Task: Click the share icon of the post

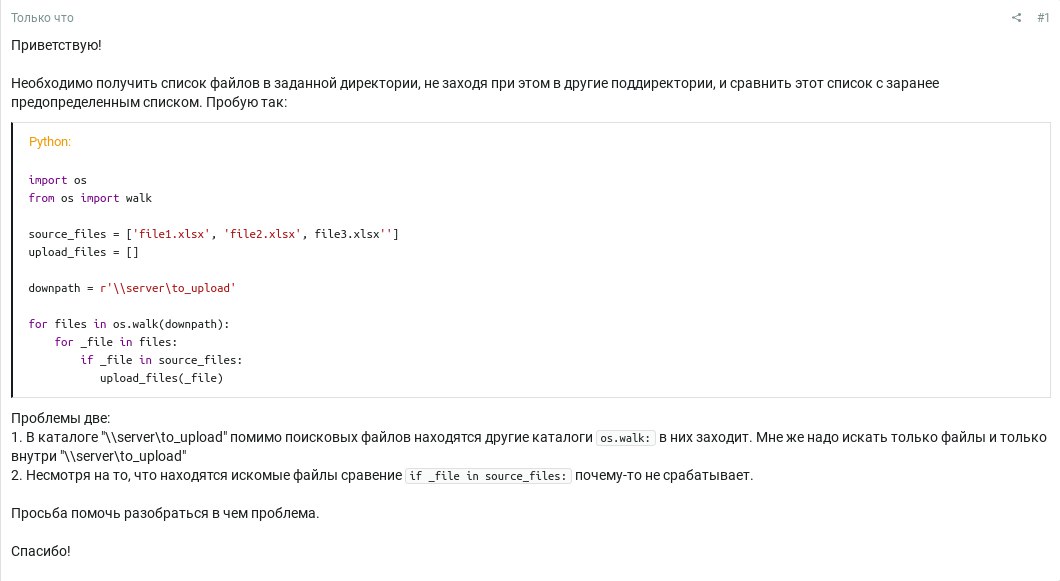Action: point(1016,18)
